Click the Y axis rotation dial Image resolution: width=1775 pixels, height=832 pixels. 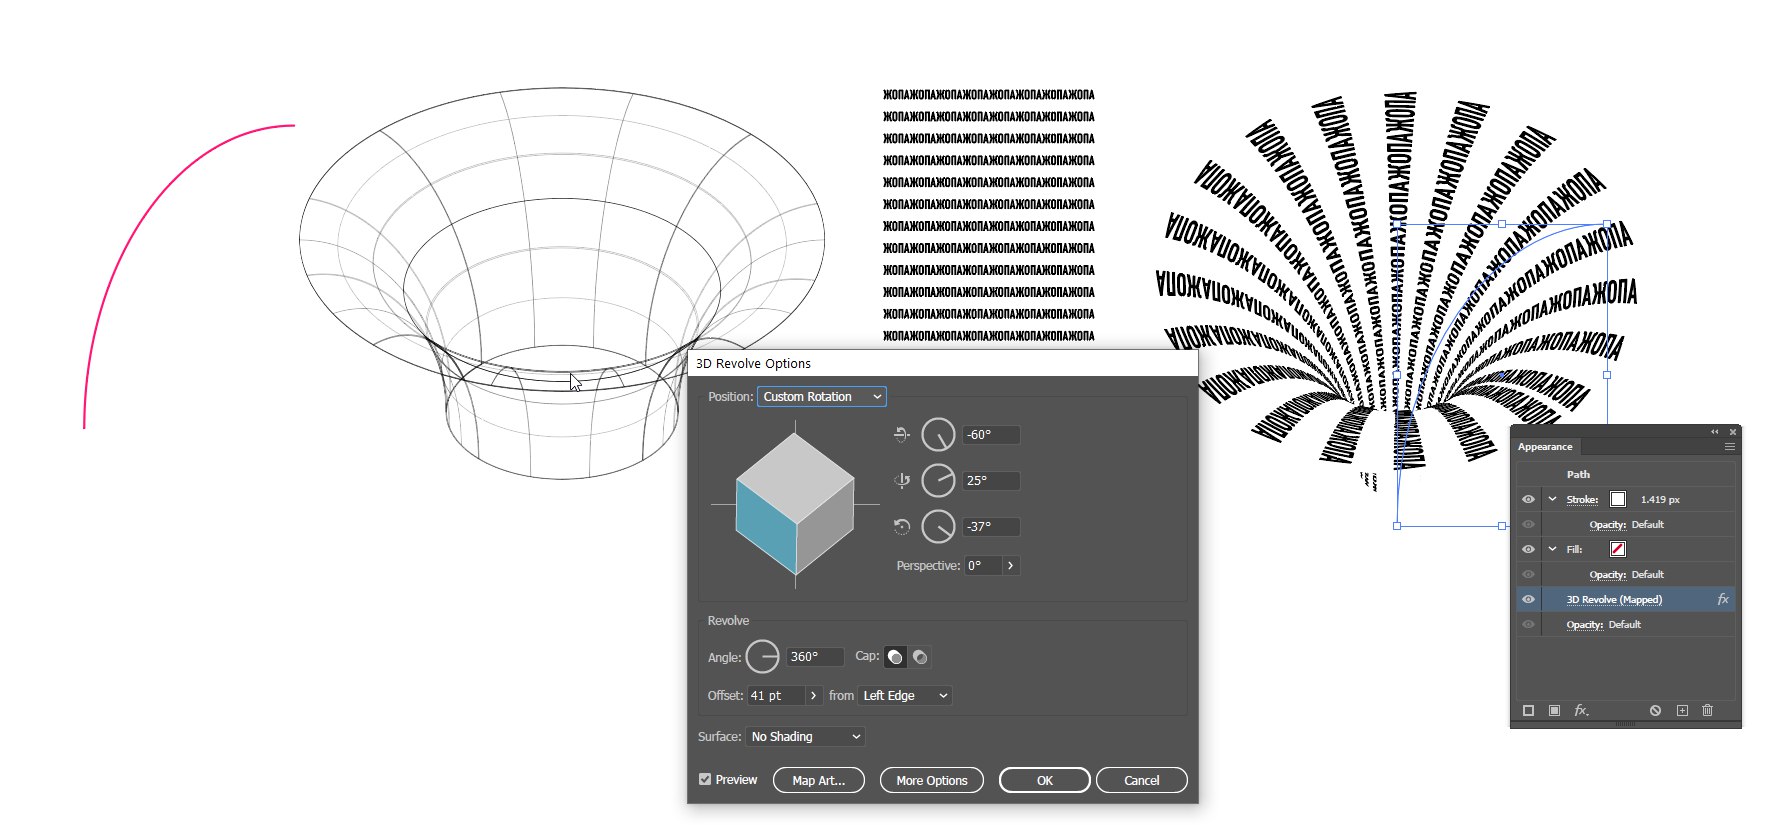938,481
